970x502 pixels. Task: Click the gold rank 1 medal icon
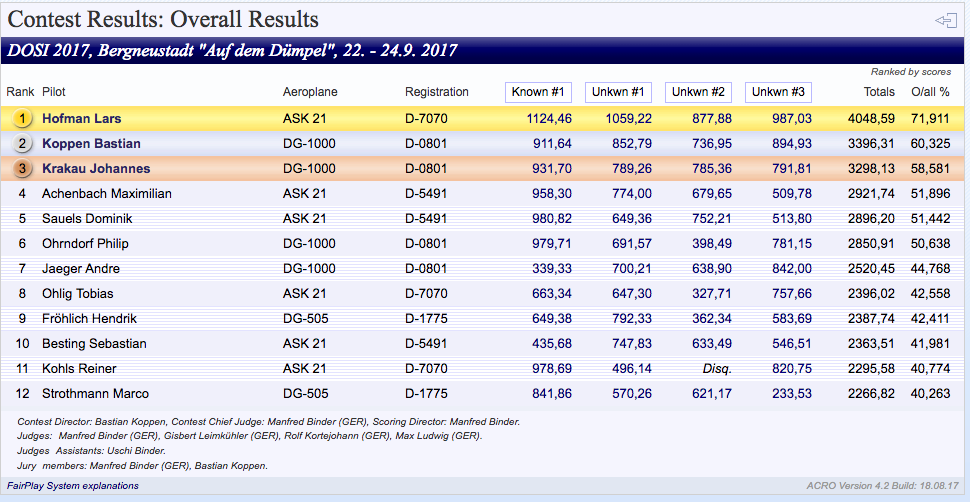click(21, 119)
